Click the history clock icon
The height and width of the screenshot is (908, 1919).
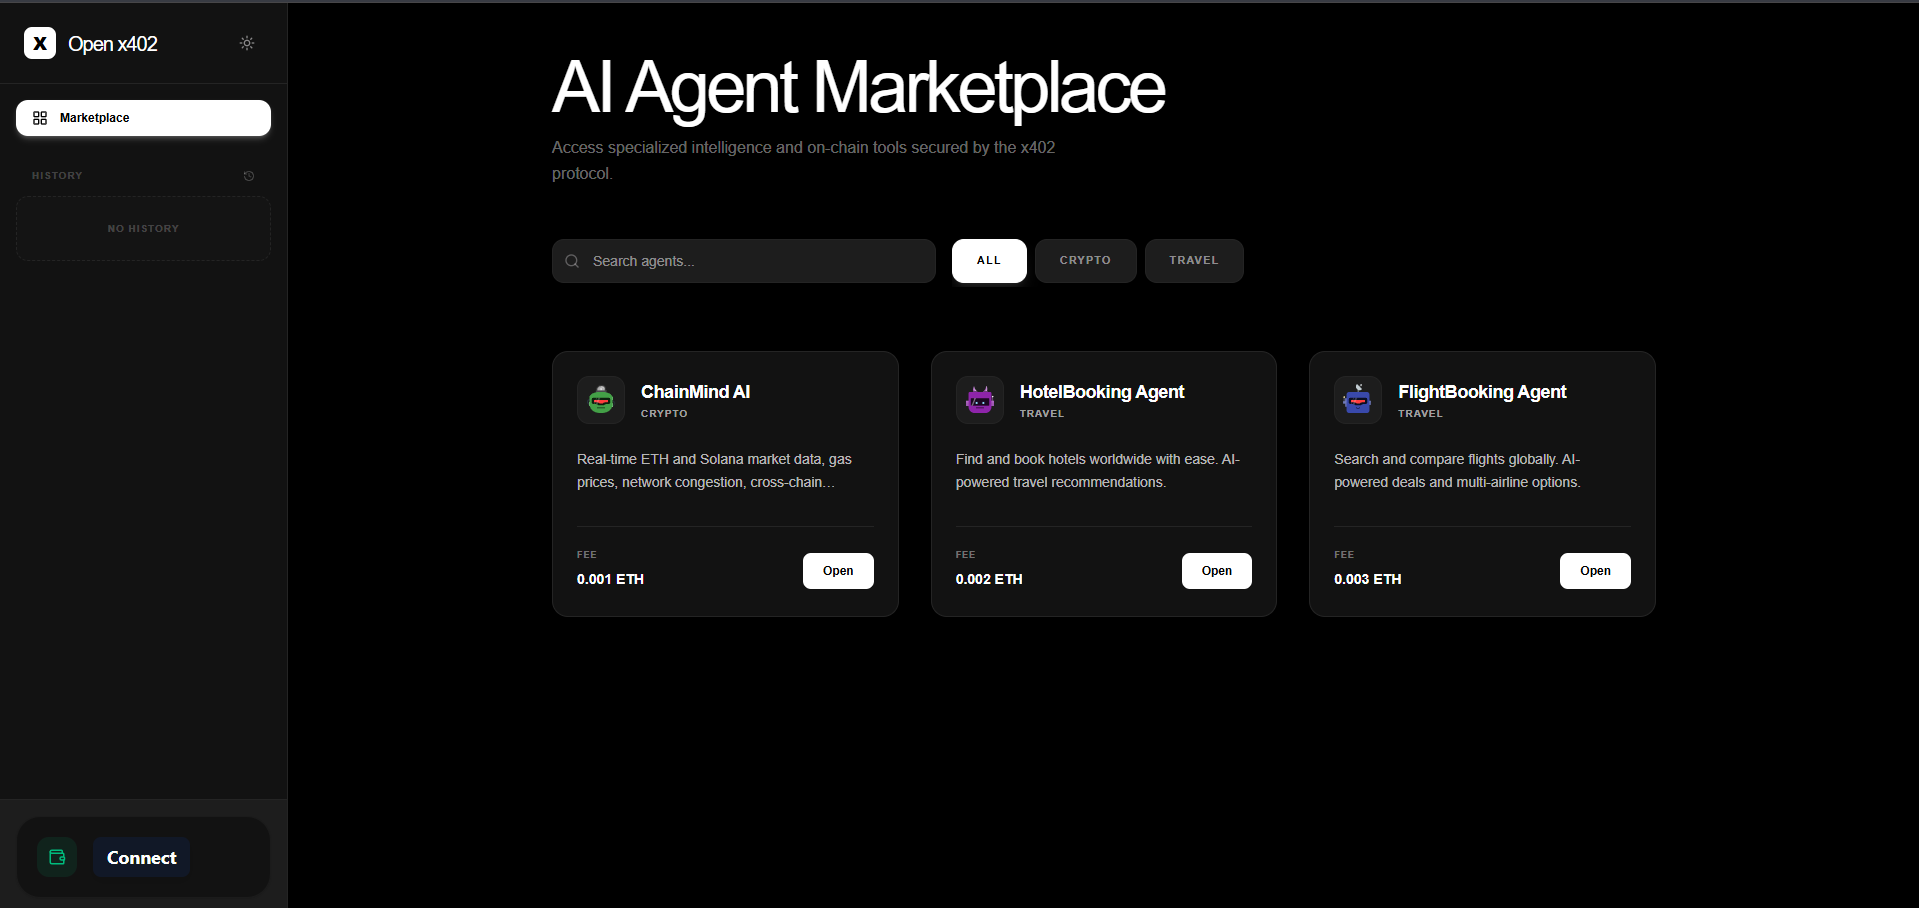[249, 176]
